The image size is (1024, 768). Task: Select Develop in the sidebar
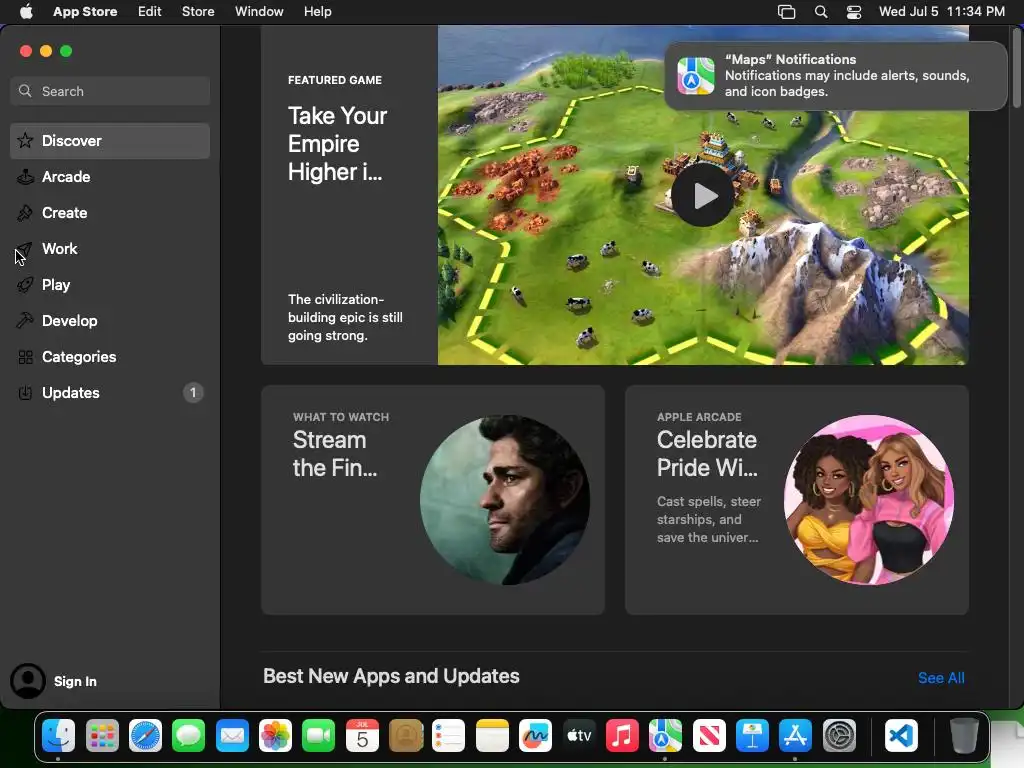[110, 320]
